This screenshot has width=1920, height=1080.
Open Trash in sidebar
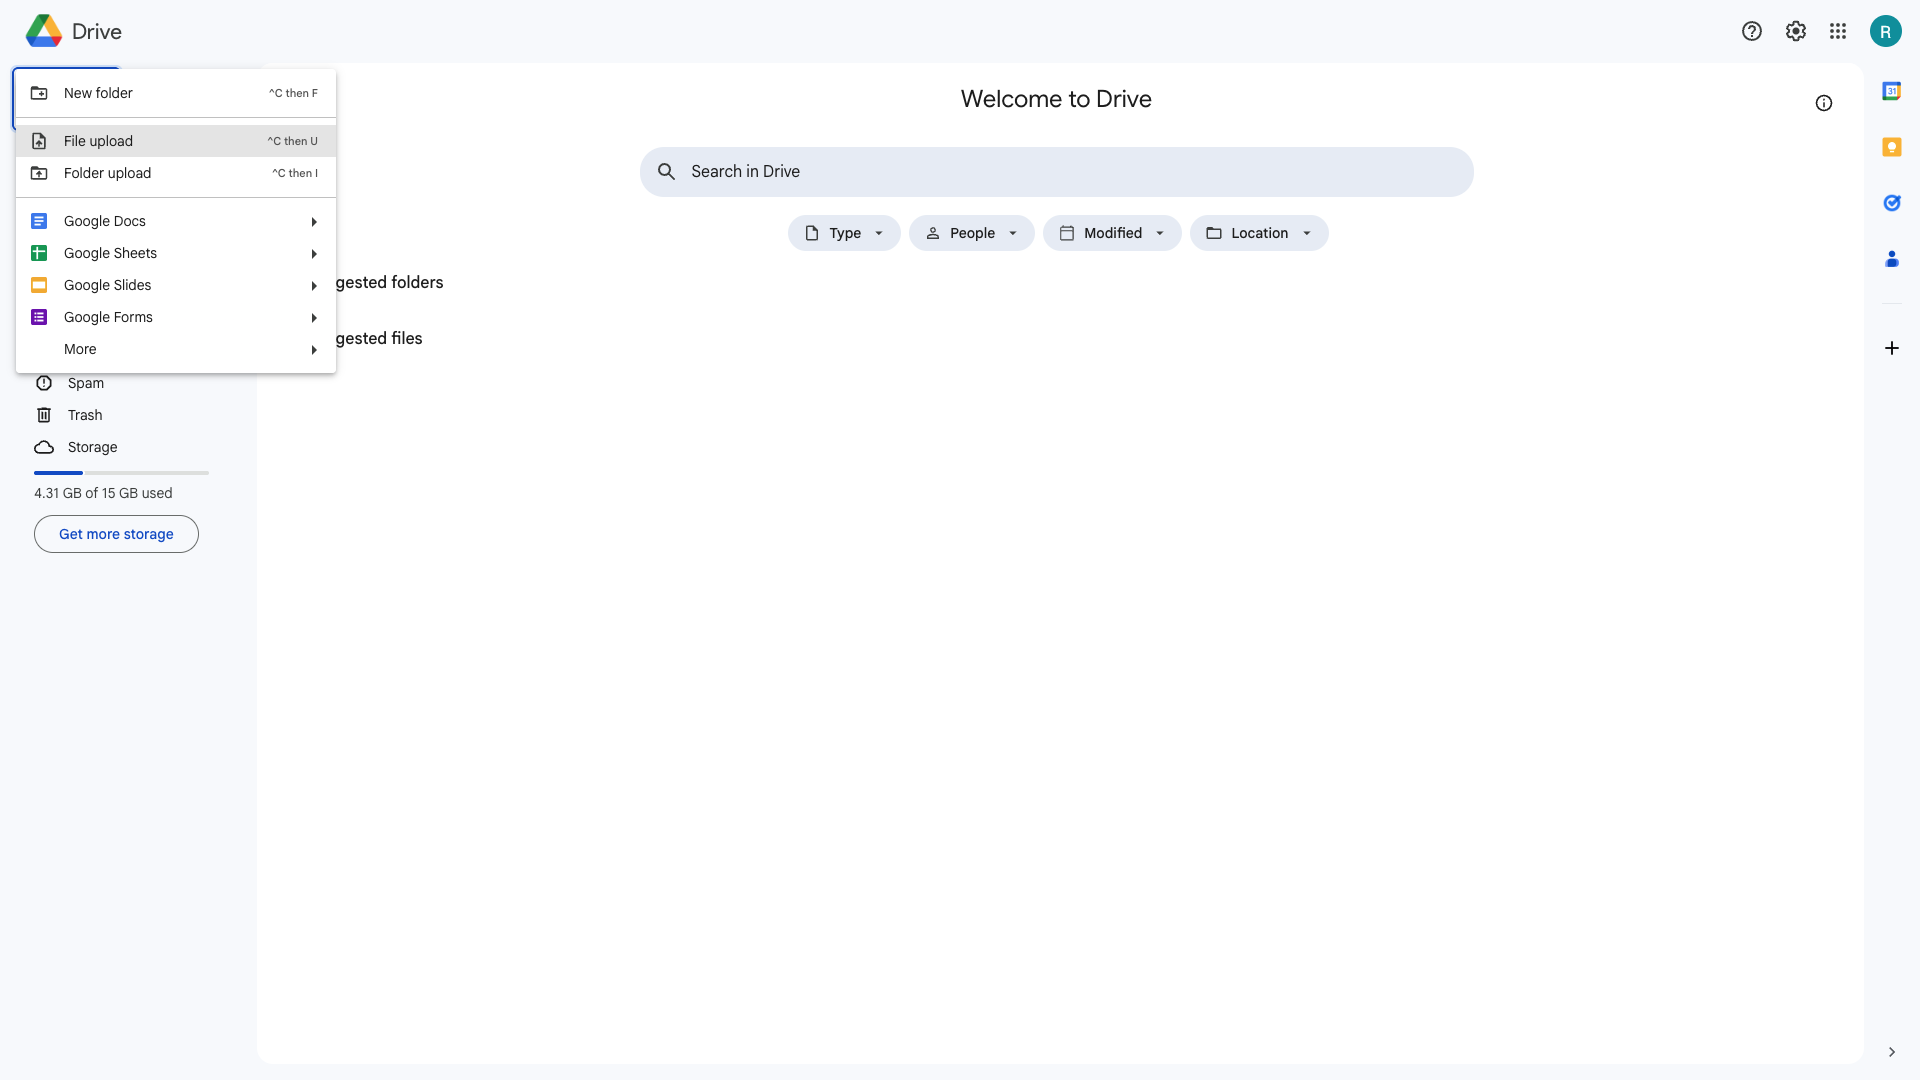(x=85, y=415)
